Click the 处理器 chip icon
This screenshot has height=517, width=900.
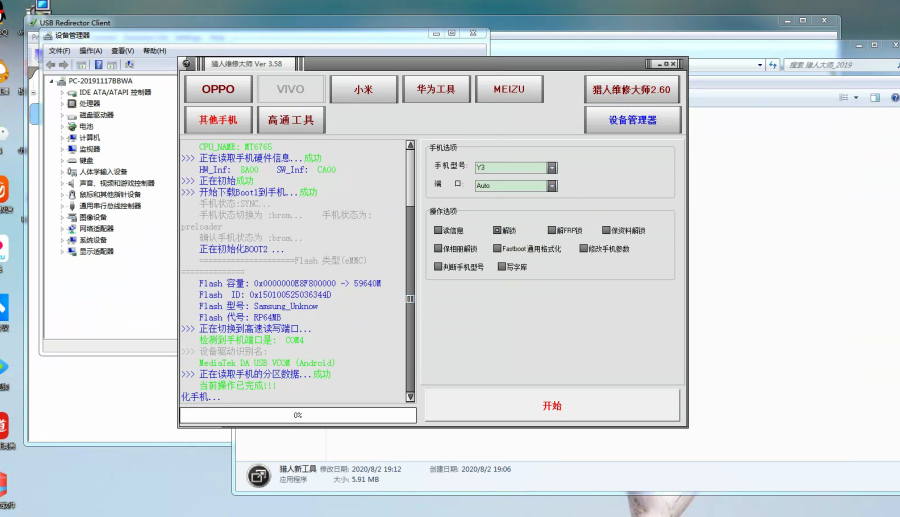[x=72, y=104]
